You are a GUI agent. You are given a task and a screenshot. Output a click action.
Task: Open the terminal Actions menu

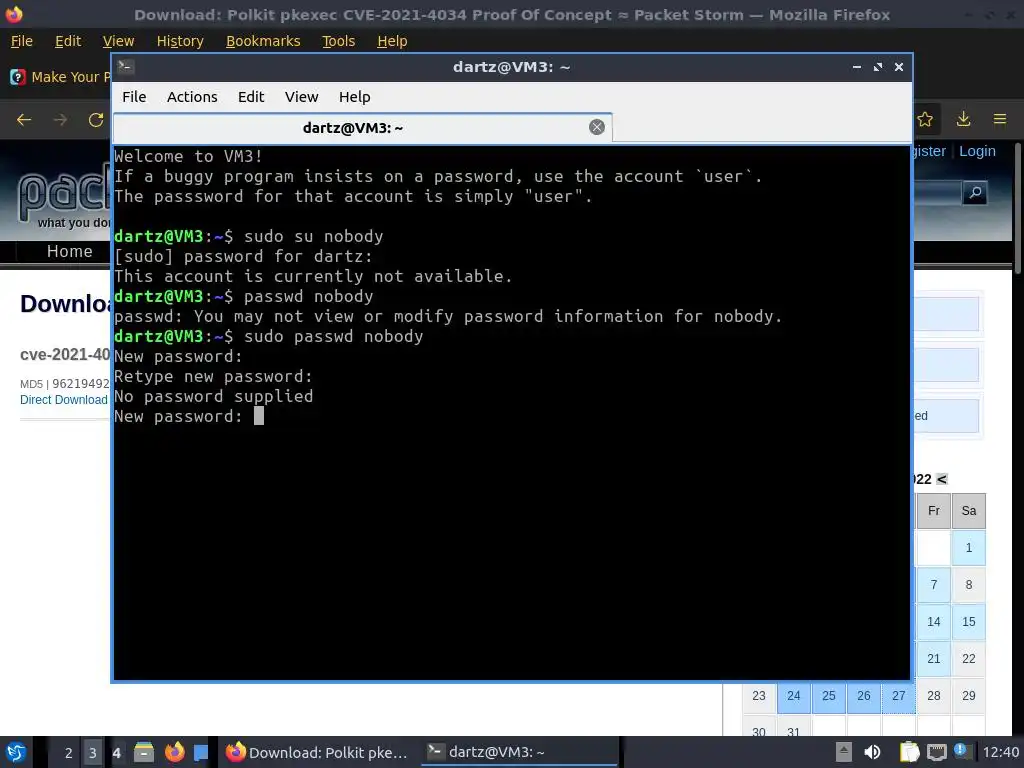pos(192,97)
